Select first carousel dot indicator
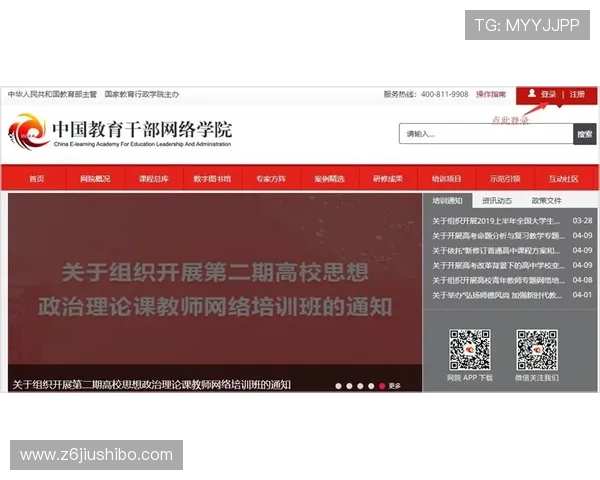Image resolution: width=600 pixels, height=480 pixels. pos(338,386)
